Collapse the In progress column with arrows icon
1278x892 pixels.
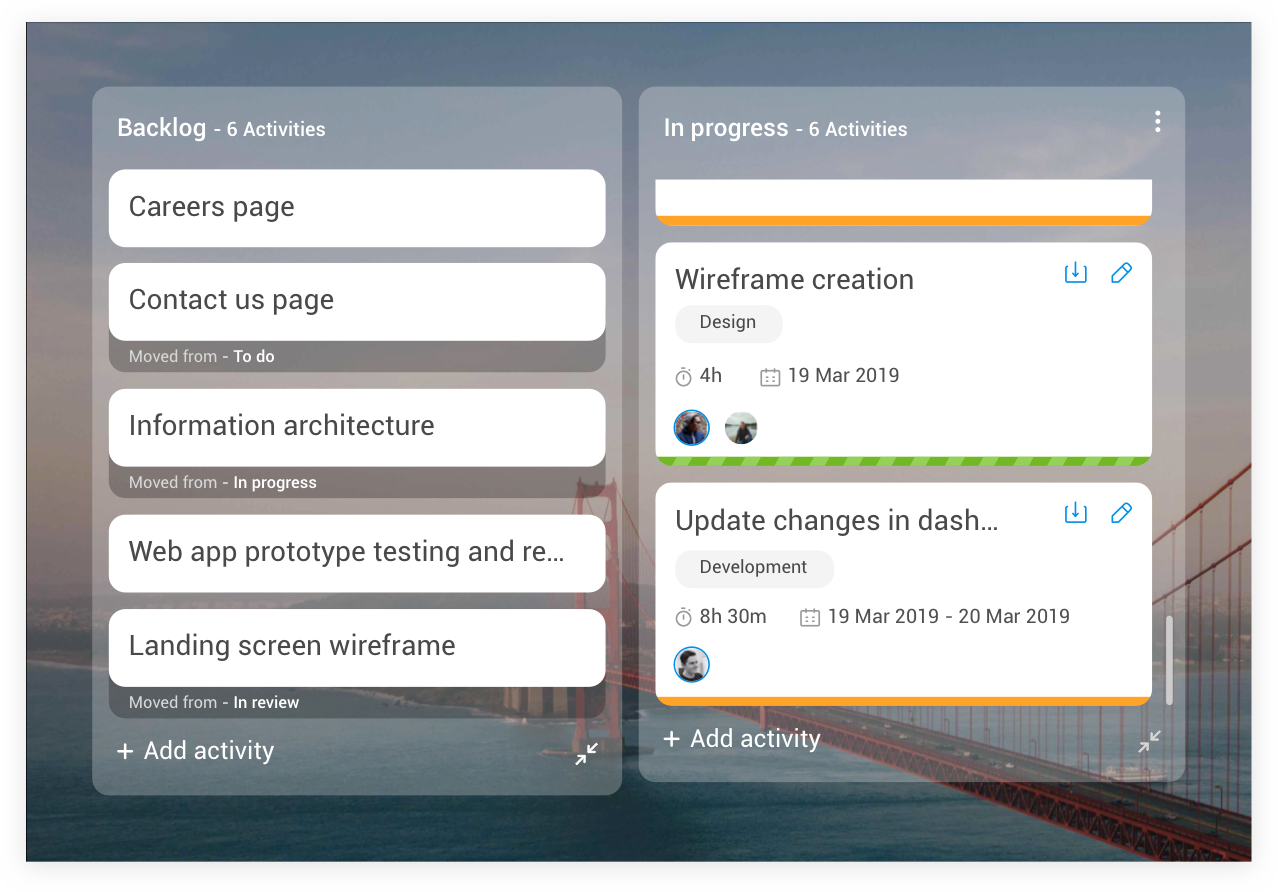point(1149,741)
